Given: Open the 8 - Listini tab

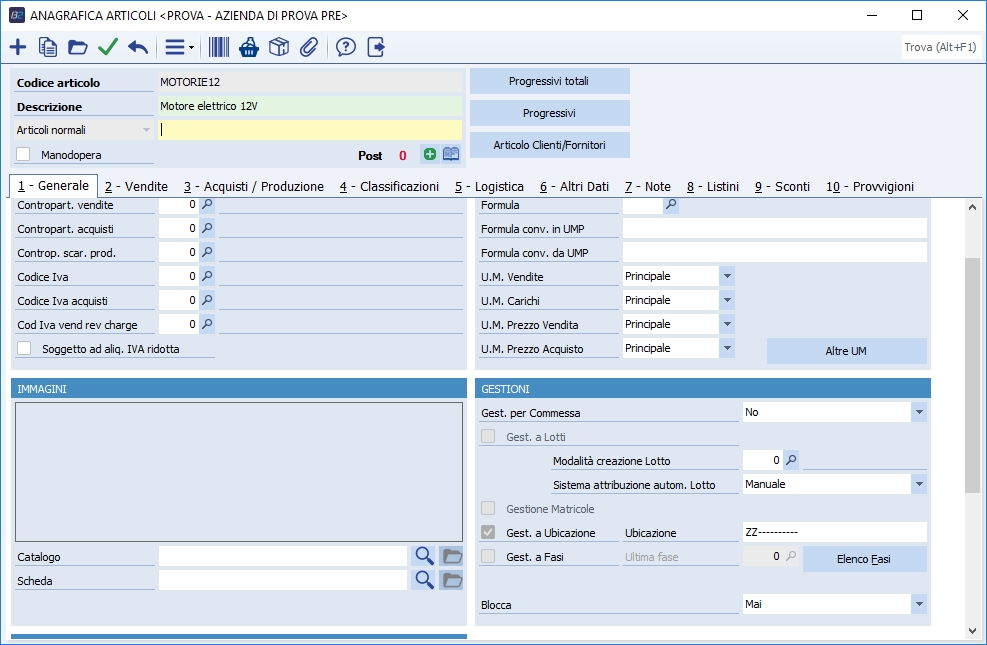Looking at the screenshot, I should coord(715,186).
